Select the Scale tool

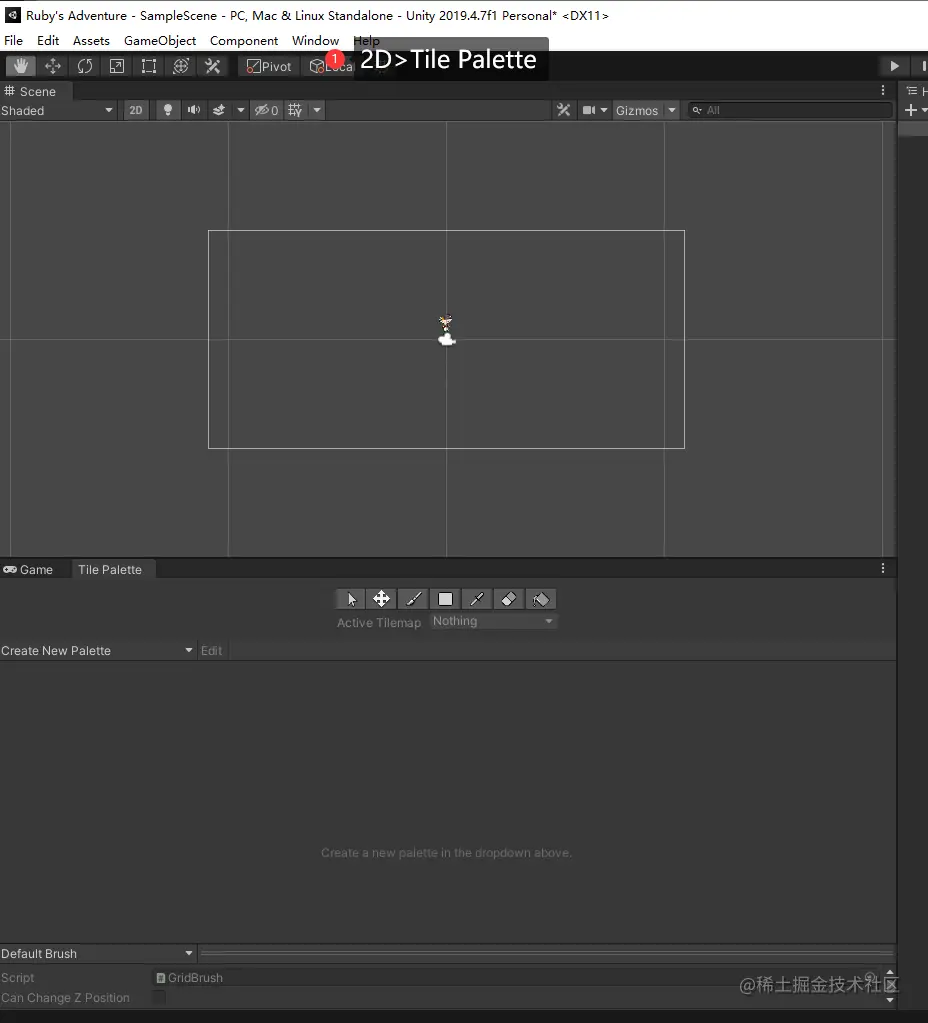[117, 66]
